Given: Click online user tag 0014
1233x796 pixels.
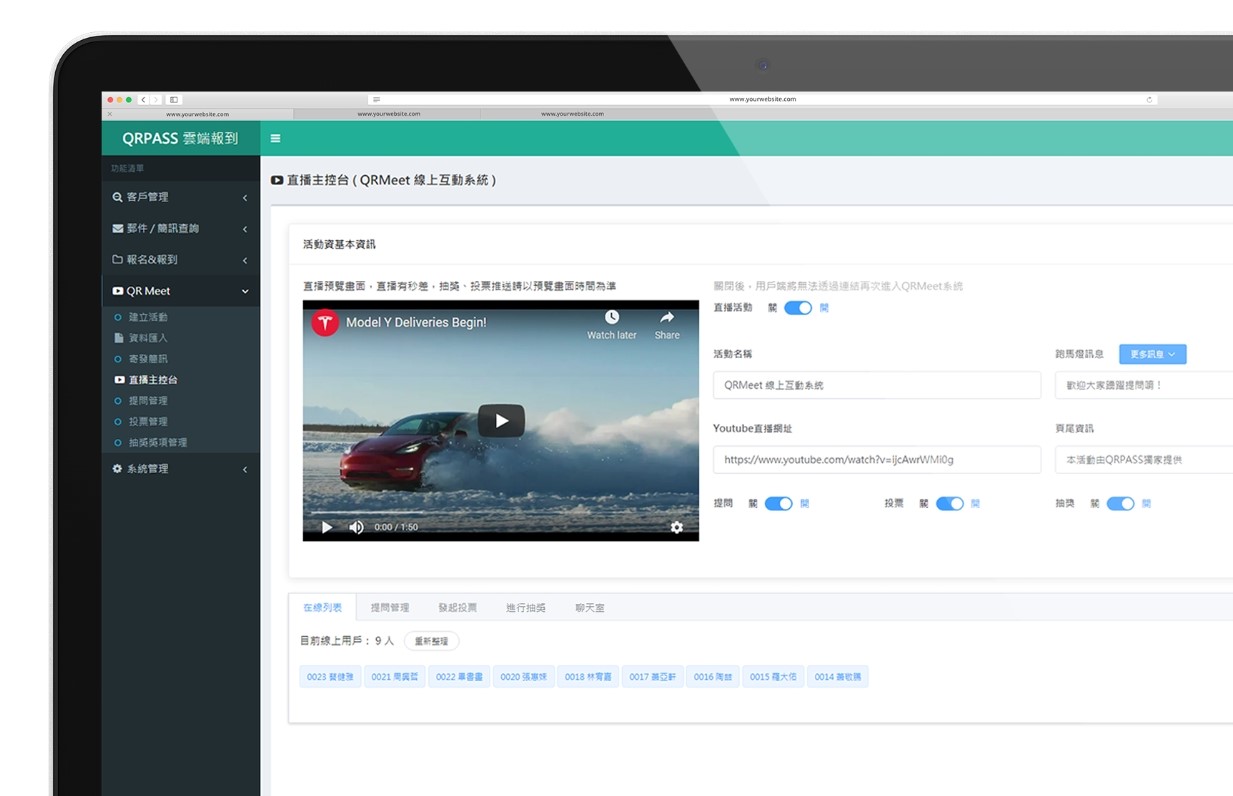Looking at the screenshot, I should click(x=838, y=677).
